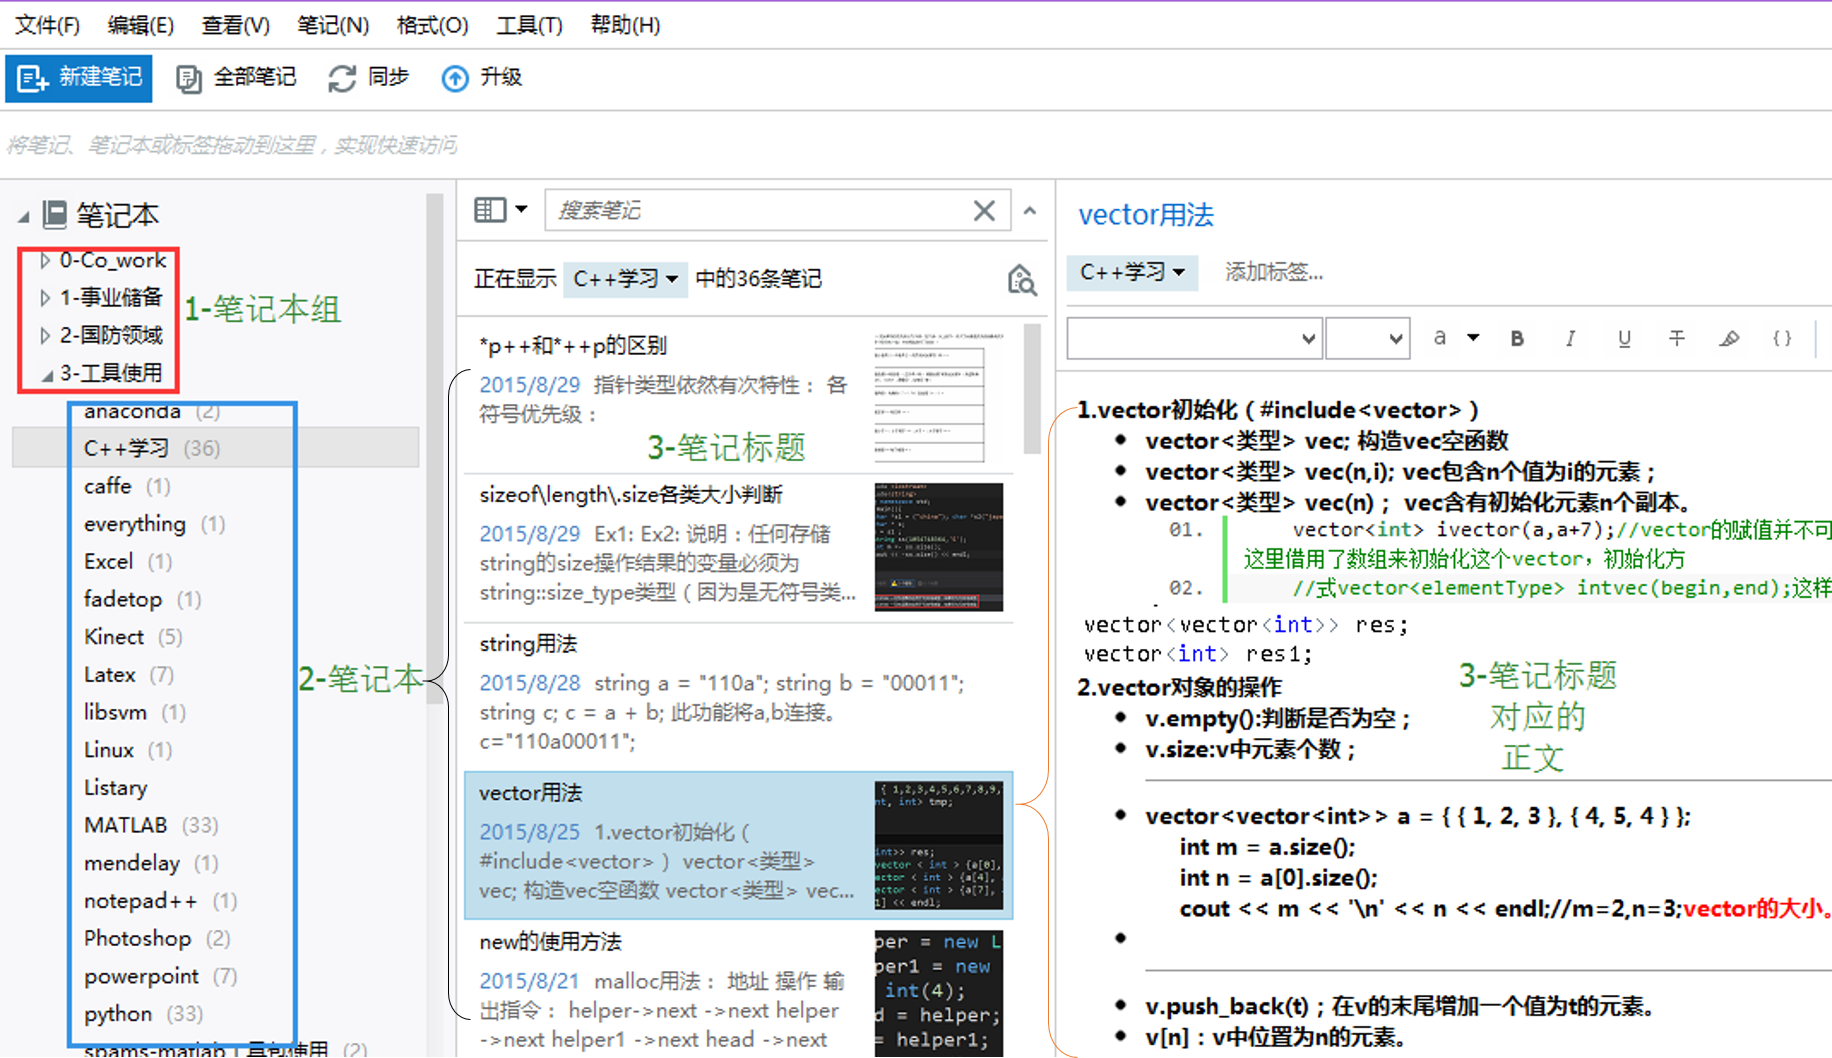Insert code block with braces icon
This screenshot has height=1058, width=1832.
point(1782,338)
